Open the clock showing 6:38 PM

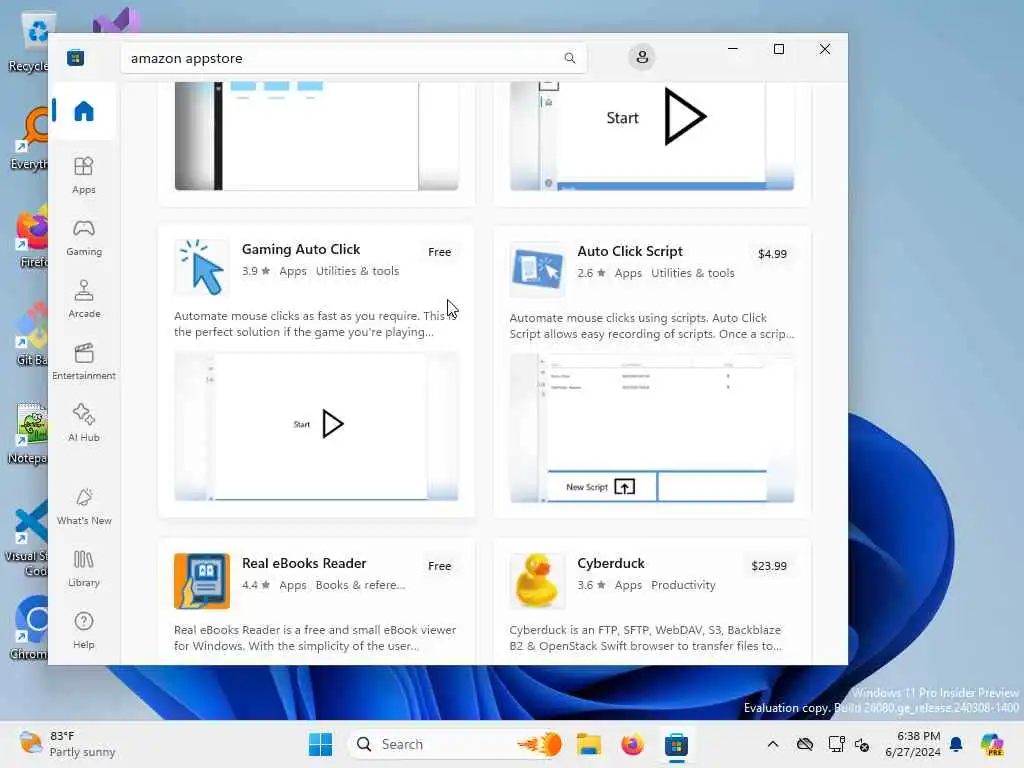tap(912, 744)
